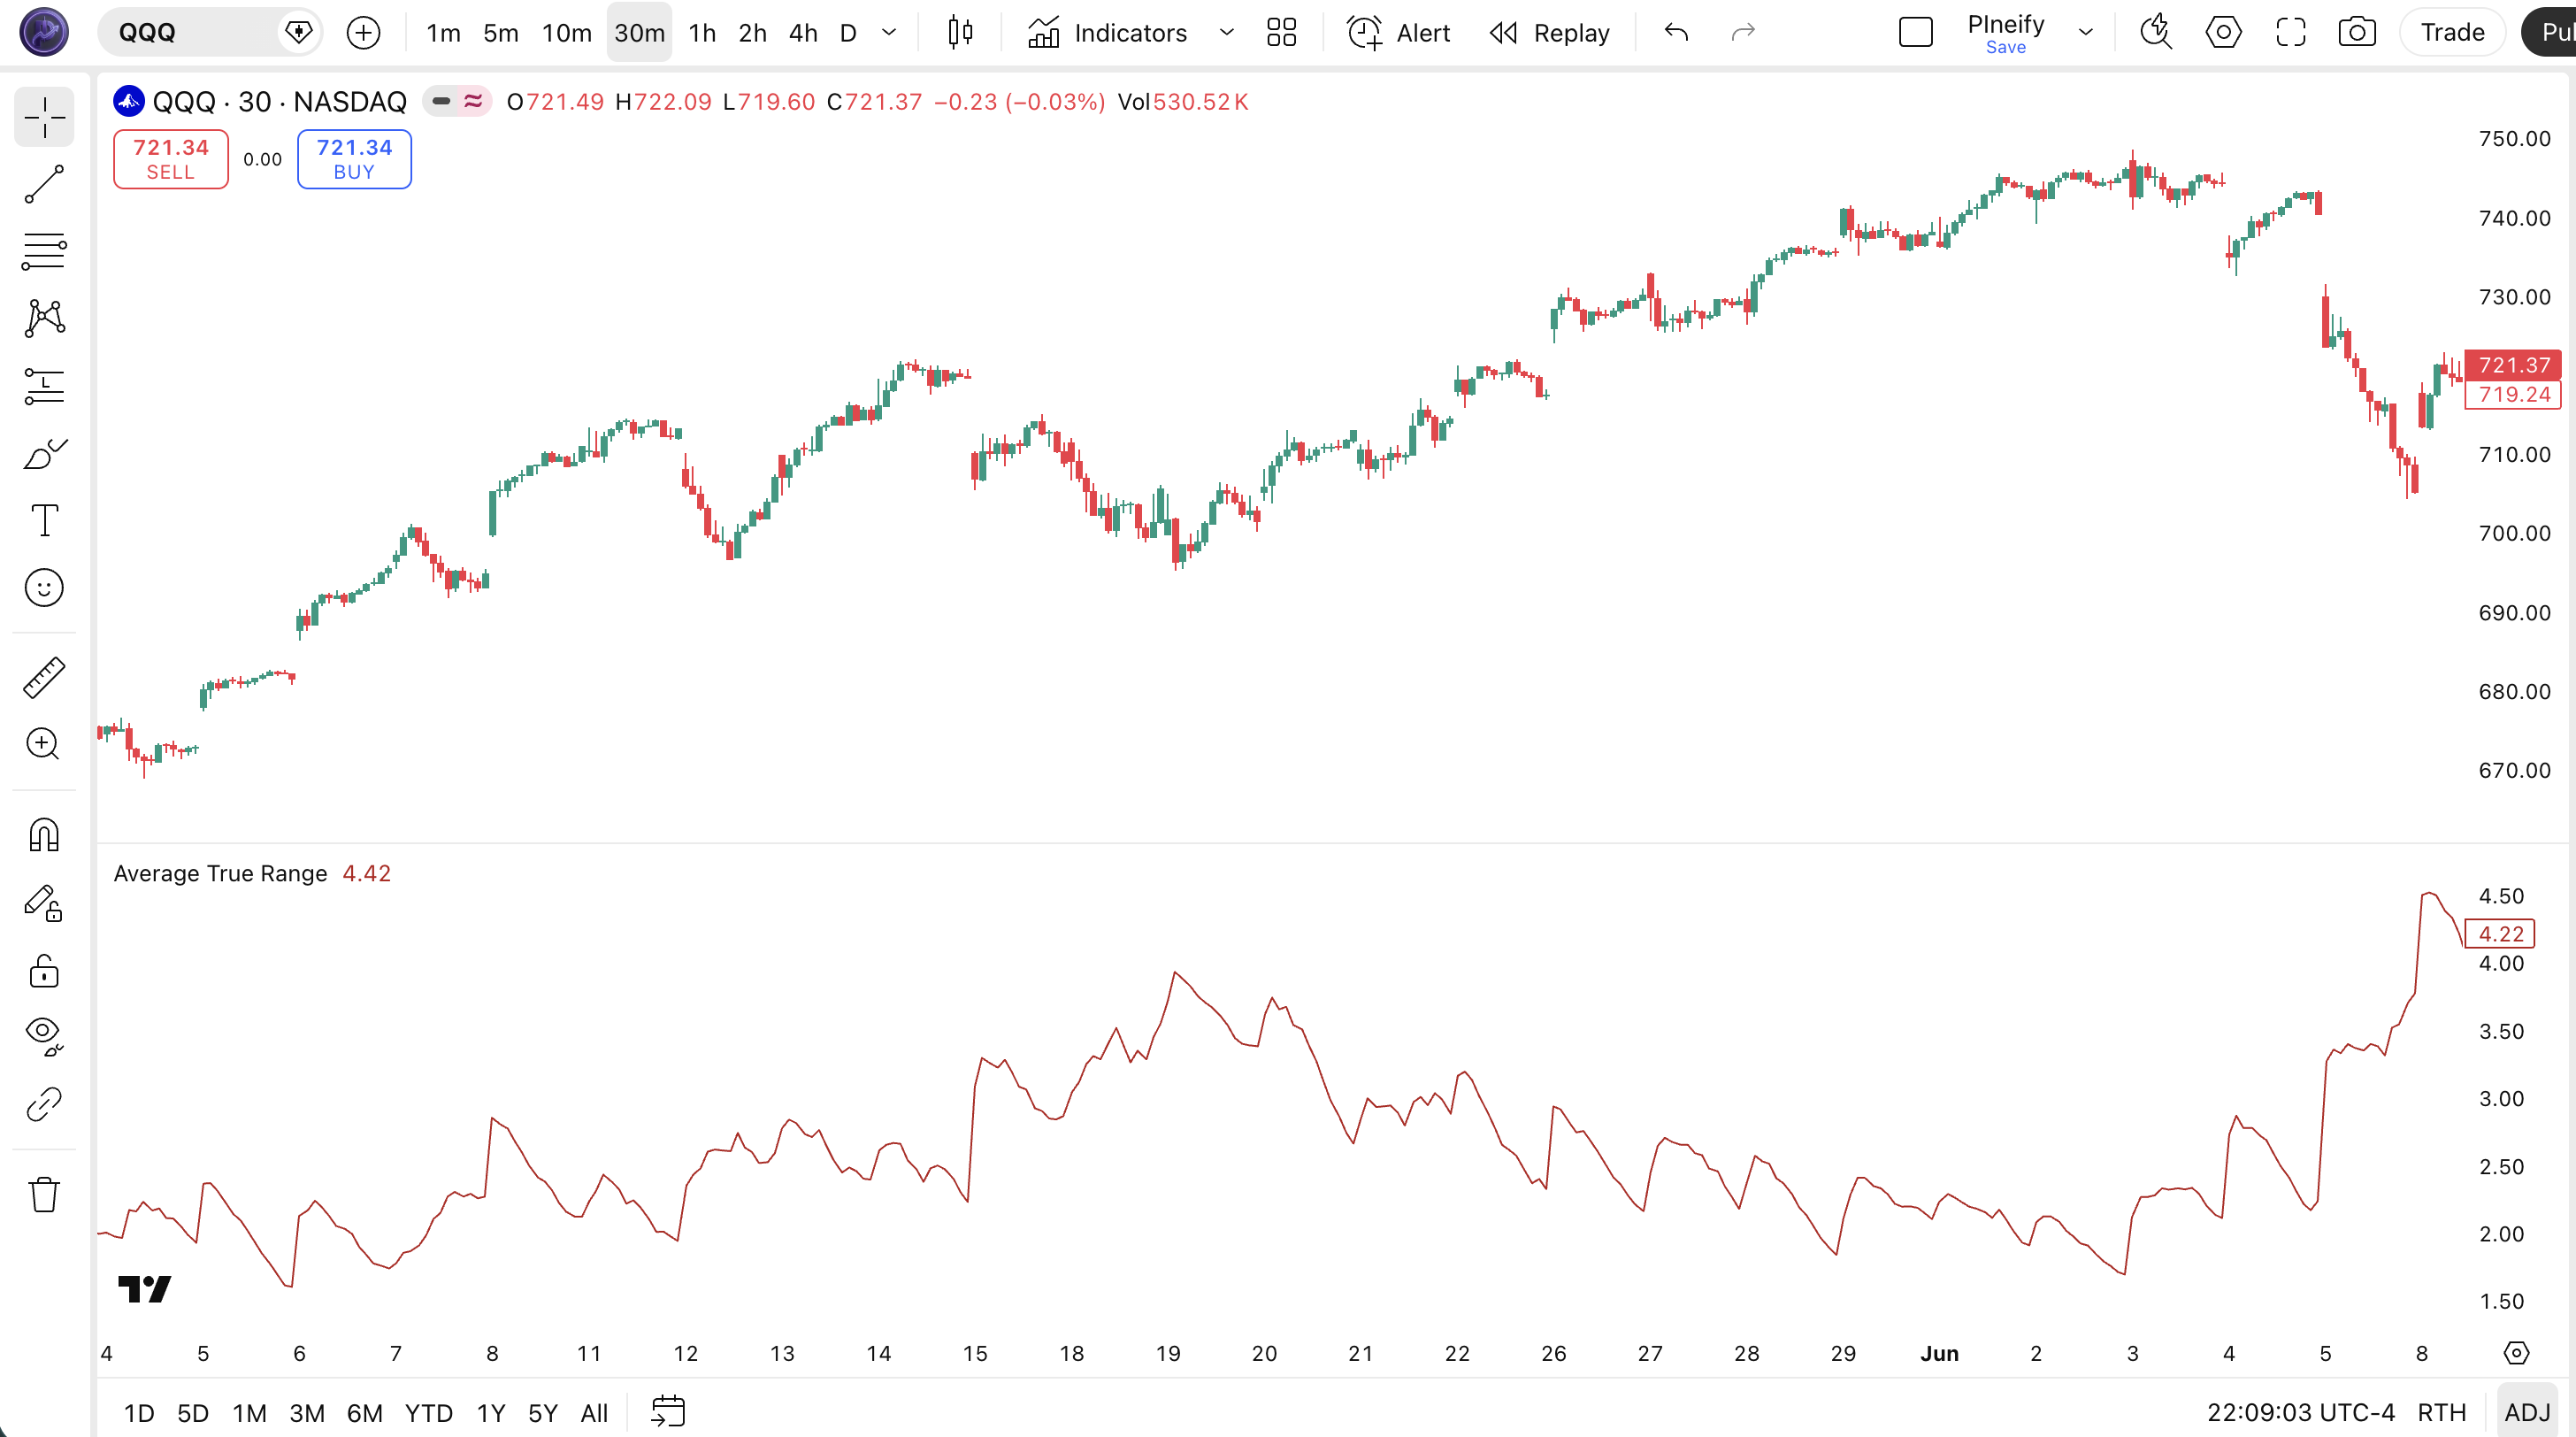Screen dimensions: 2576x1437
Task: Set the chart range to 1D
Action: tap(139, 1412)
